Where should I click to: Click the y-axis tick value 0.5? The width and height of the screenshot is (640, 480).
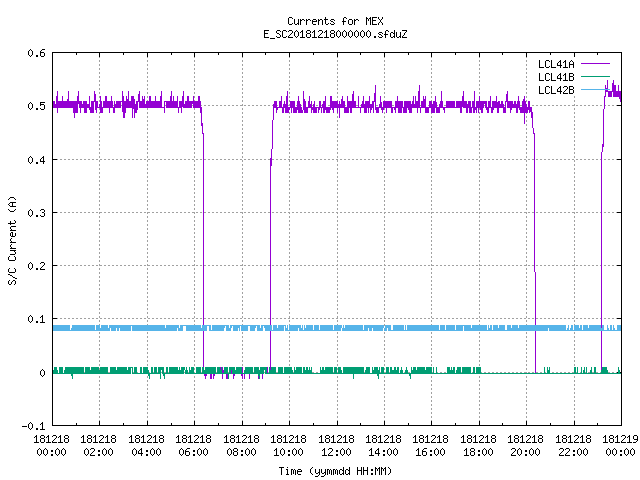(36, 106)
